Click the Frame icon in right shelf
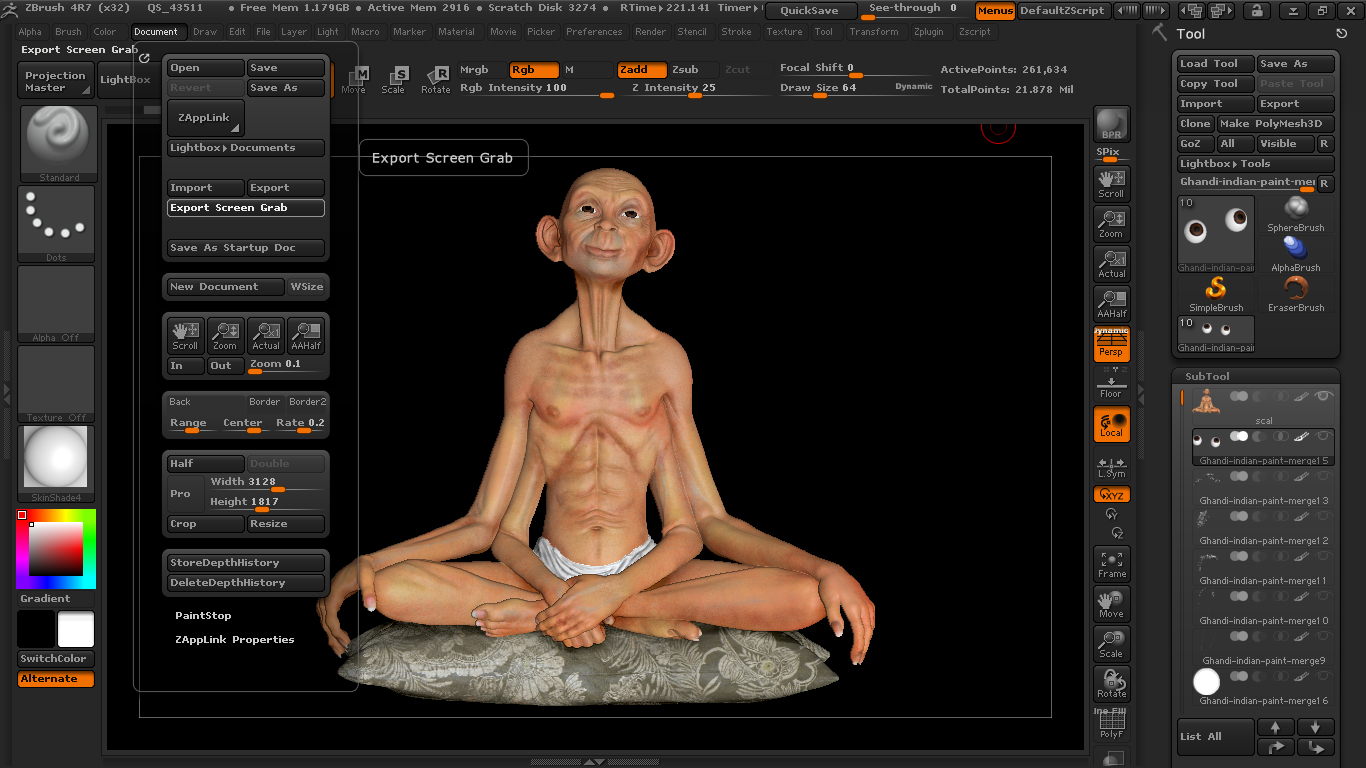 [1112, 563]
